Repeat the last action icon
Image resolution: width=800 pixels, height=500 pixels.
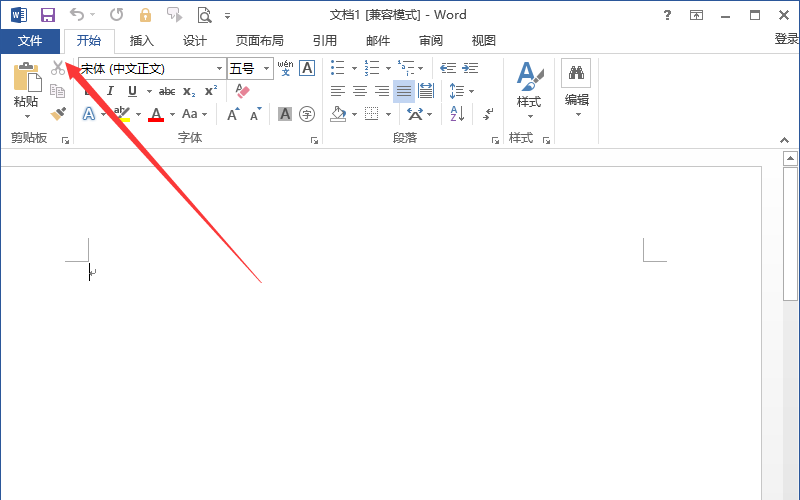coord(117,15)
